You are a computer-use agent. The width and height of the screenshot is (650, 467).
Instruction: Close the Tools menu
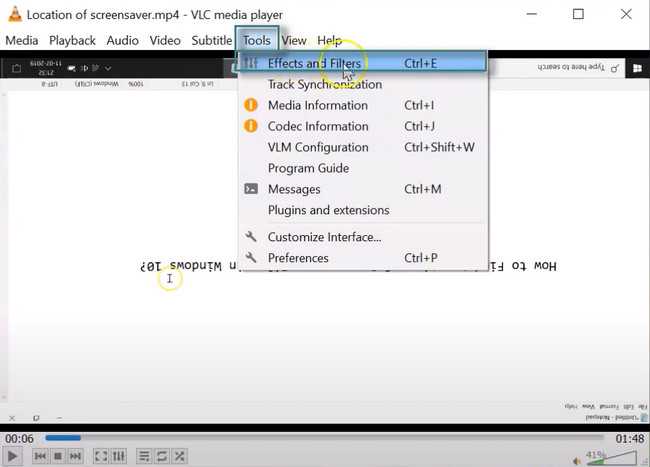click(x=257, y=41)
